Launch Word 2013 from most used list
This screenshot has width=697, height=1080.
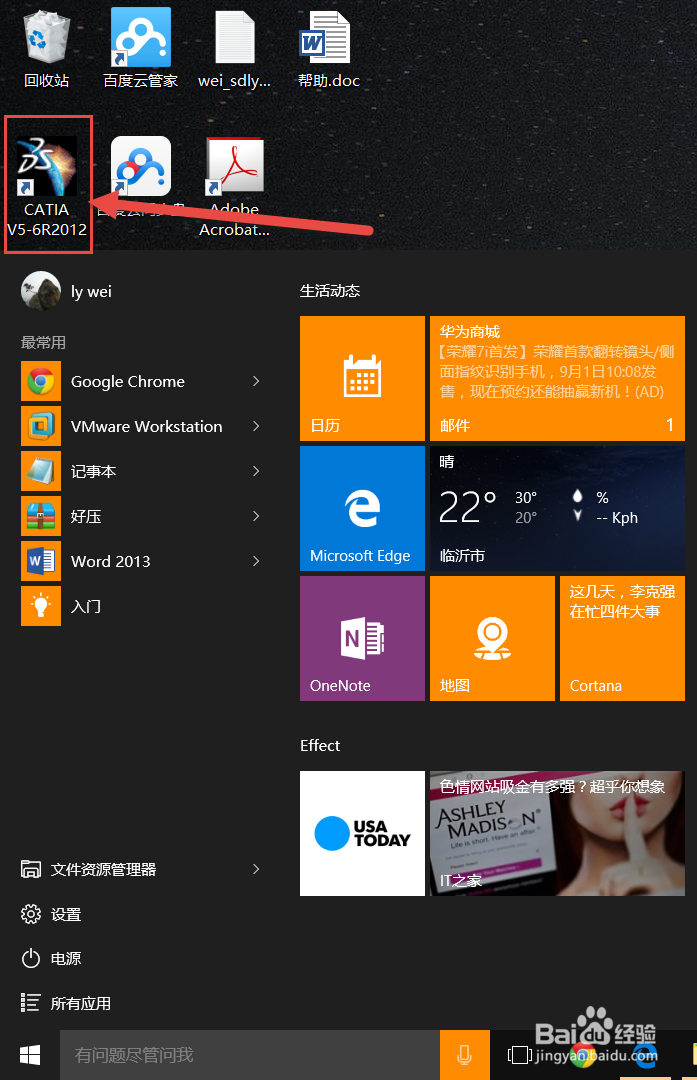(142, 561)
